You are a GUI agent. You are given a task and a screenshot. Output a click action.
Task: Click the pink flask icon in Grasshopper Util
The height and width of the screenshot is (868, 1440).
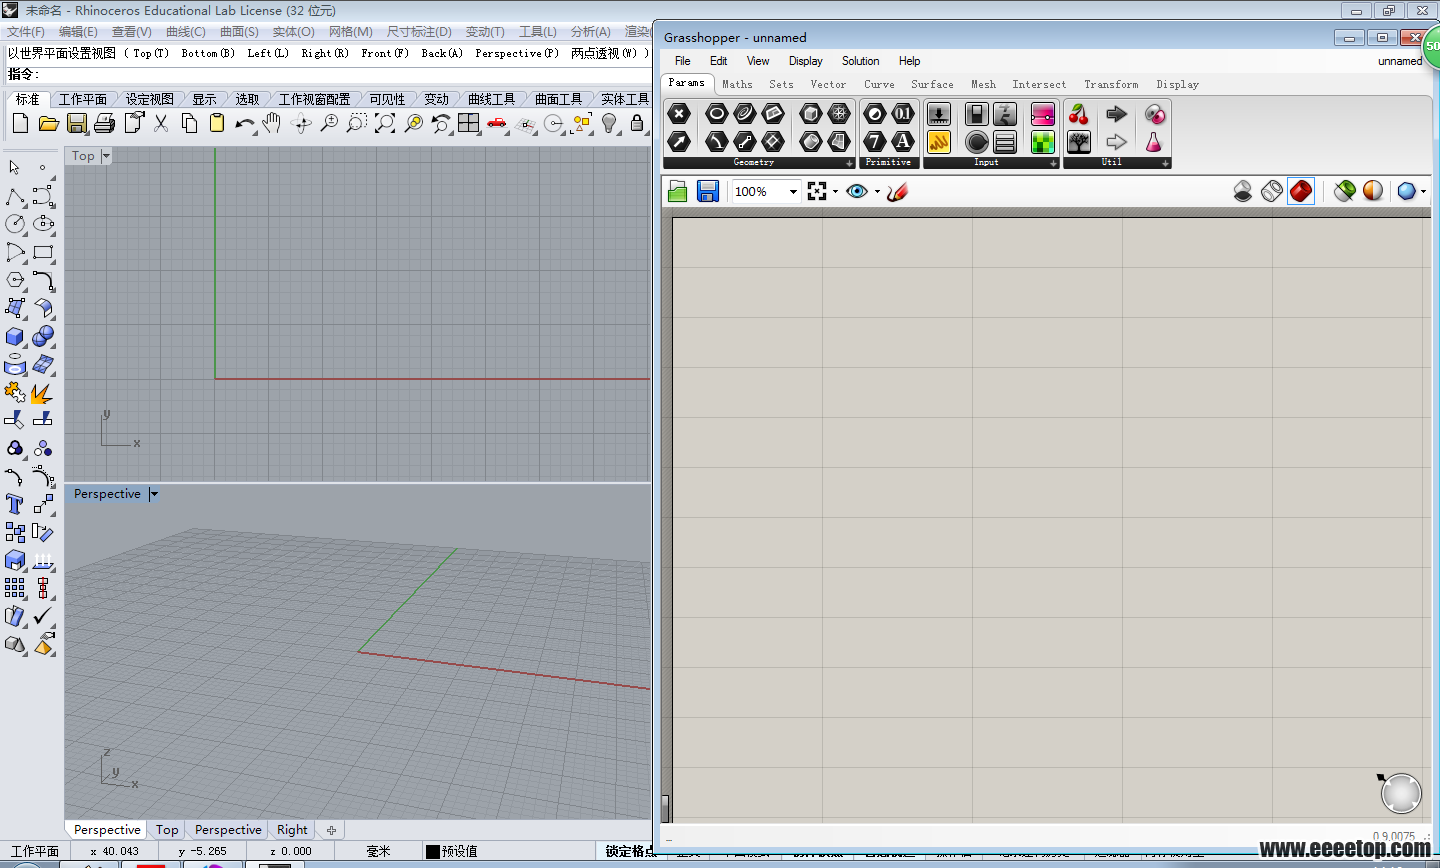1153,141
